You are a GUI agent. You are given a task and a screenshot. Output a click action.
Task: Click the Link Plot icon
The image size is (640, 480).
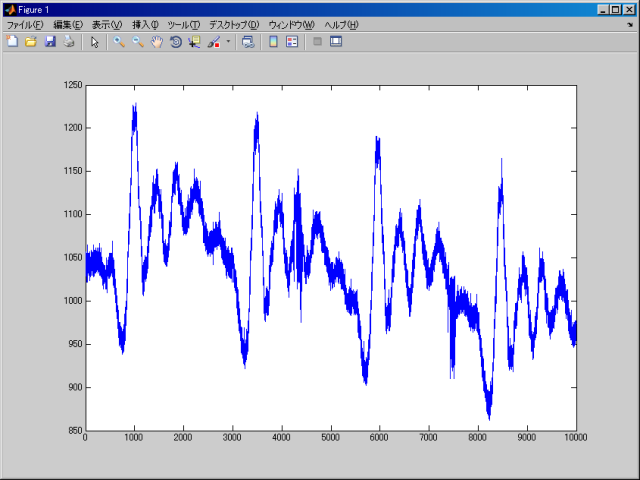(x=247, y=42)
